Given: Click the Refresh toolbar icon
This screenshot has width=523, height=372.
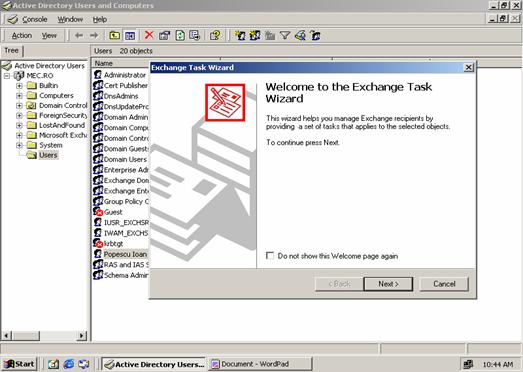Looking at the screenshot, I should coord(180,35).
